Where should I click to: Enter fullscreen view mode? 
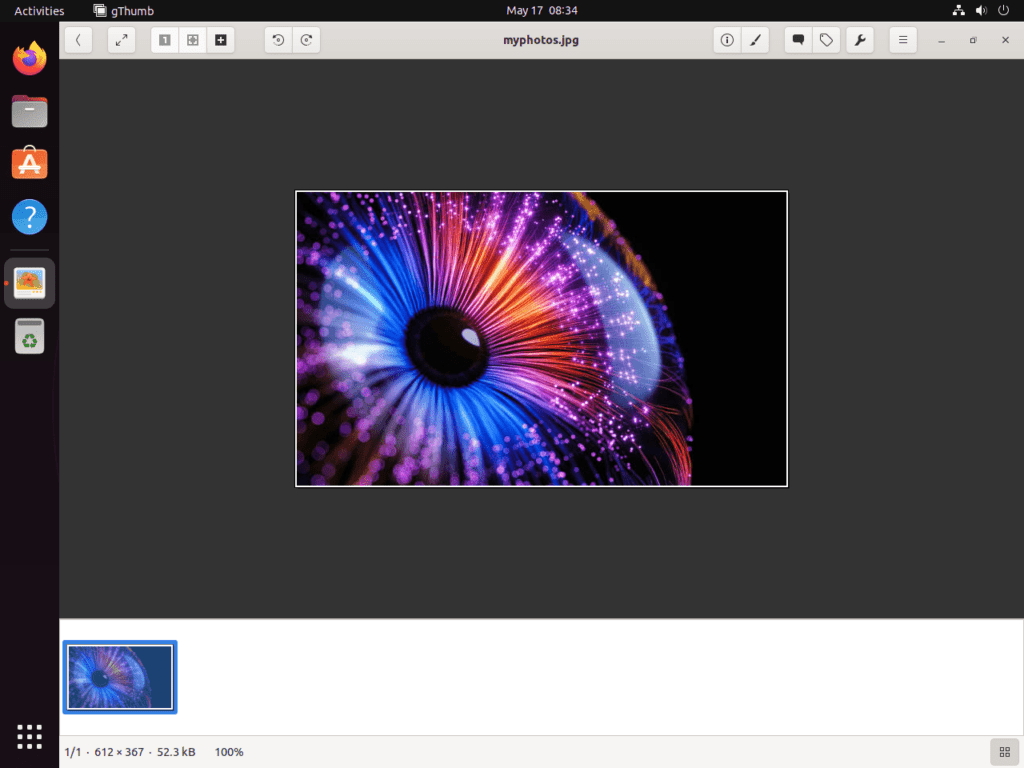pos(121,40)
